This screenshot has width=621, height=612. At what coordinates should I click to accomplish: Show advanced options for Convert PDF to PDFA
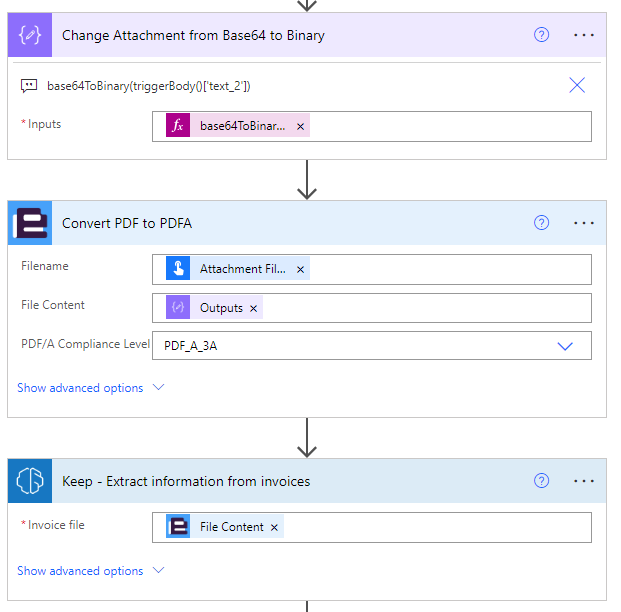coord(90,388)
